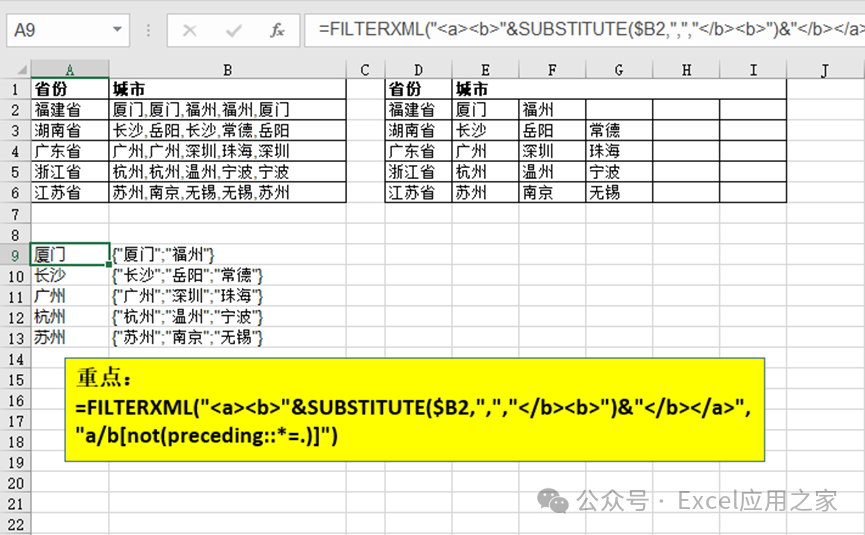The image size is (865, 535).
Task: Select column J header
Action: (825, 70)
